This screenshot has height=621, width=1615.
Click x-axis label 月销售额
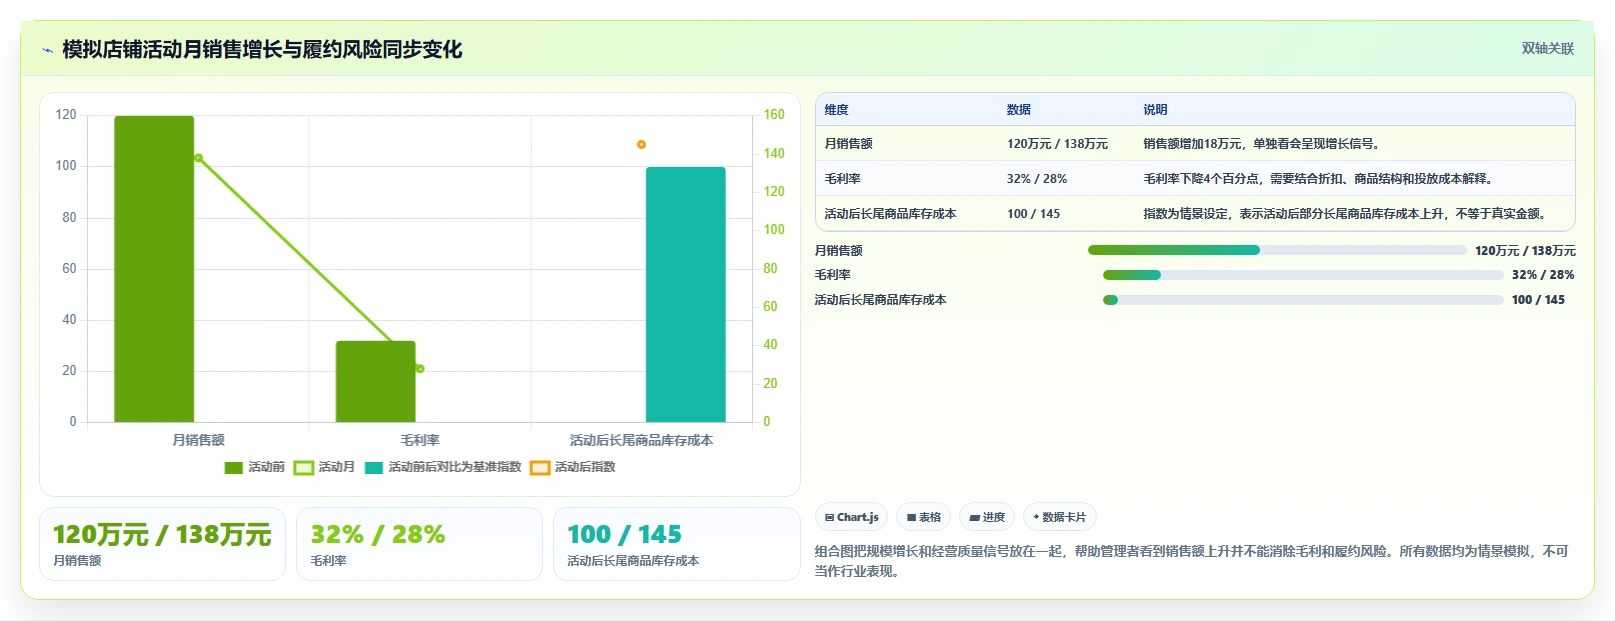click(x=198, y=440)
